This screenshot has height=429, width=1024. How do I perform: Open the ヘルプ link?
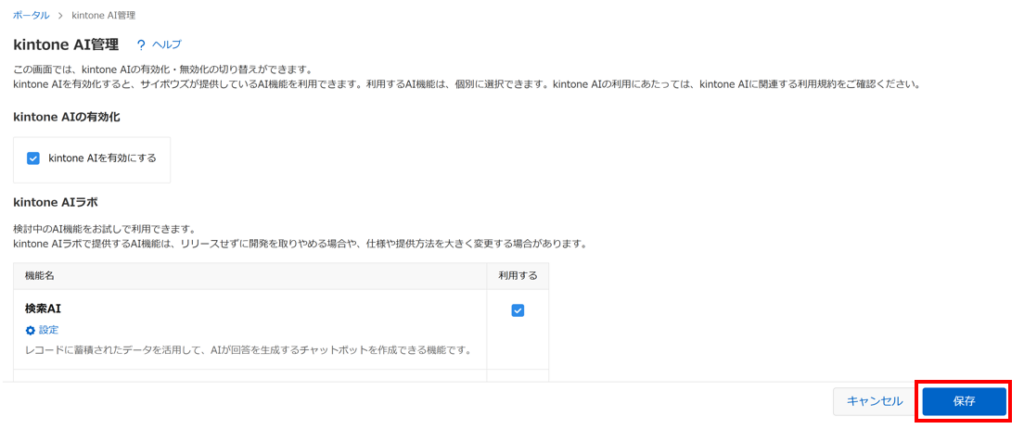tap(167, 45)
